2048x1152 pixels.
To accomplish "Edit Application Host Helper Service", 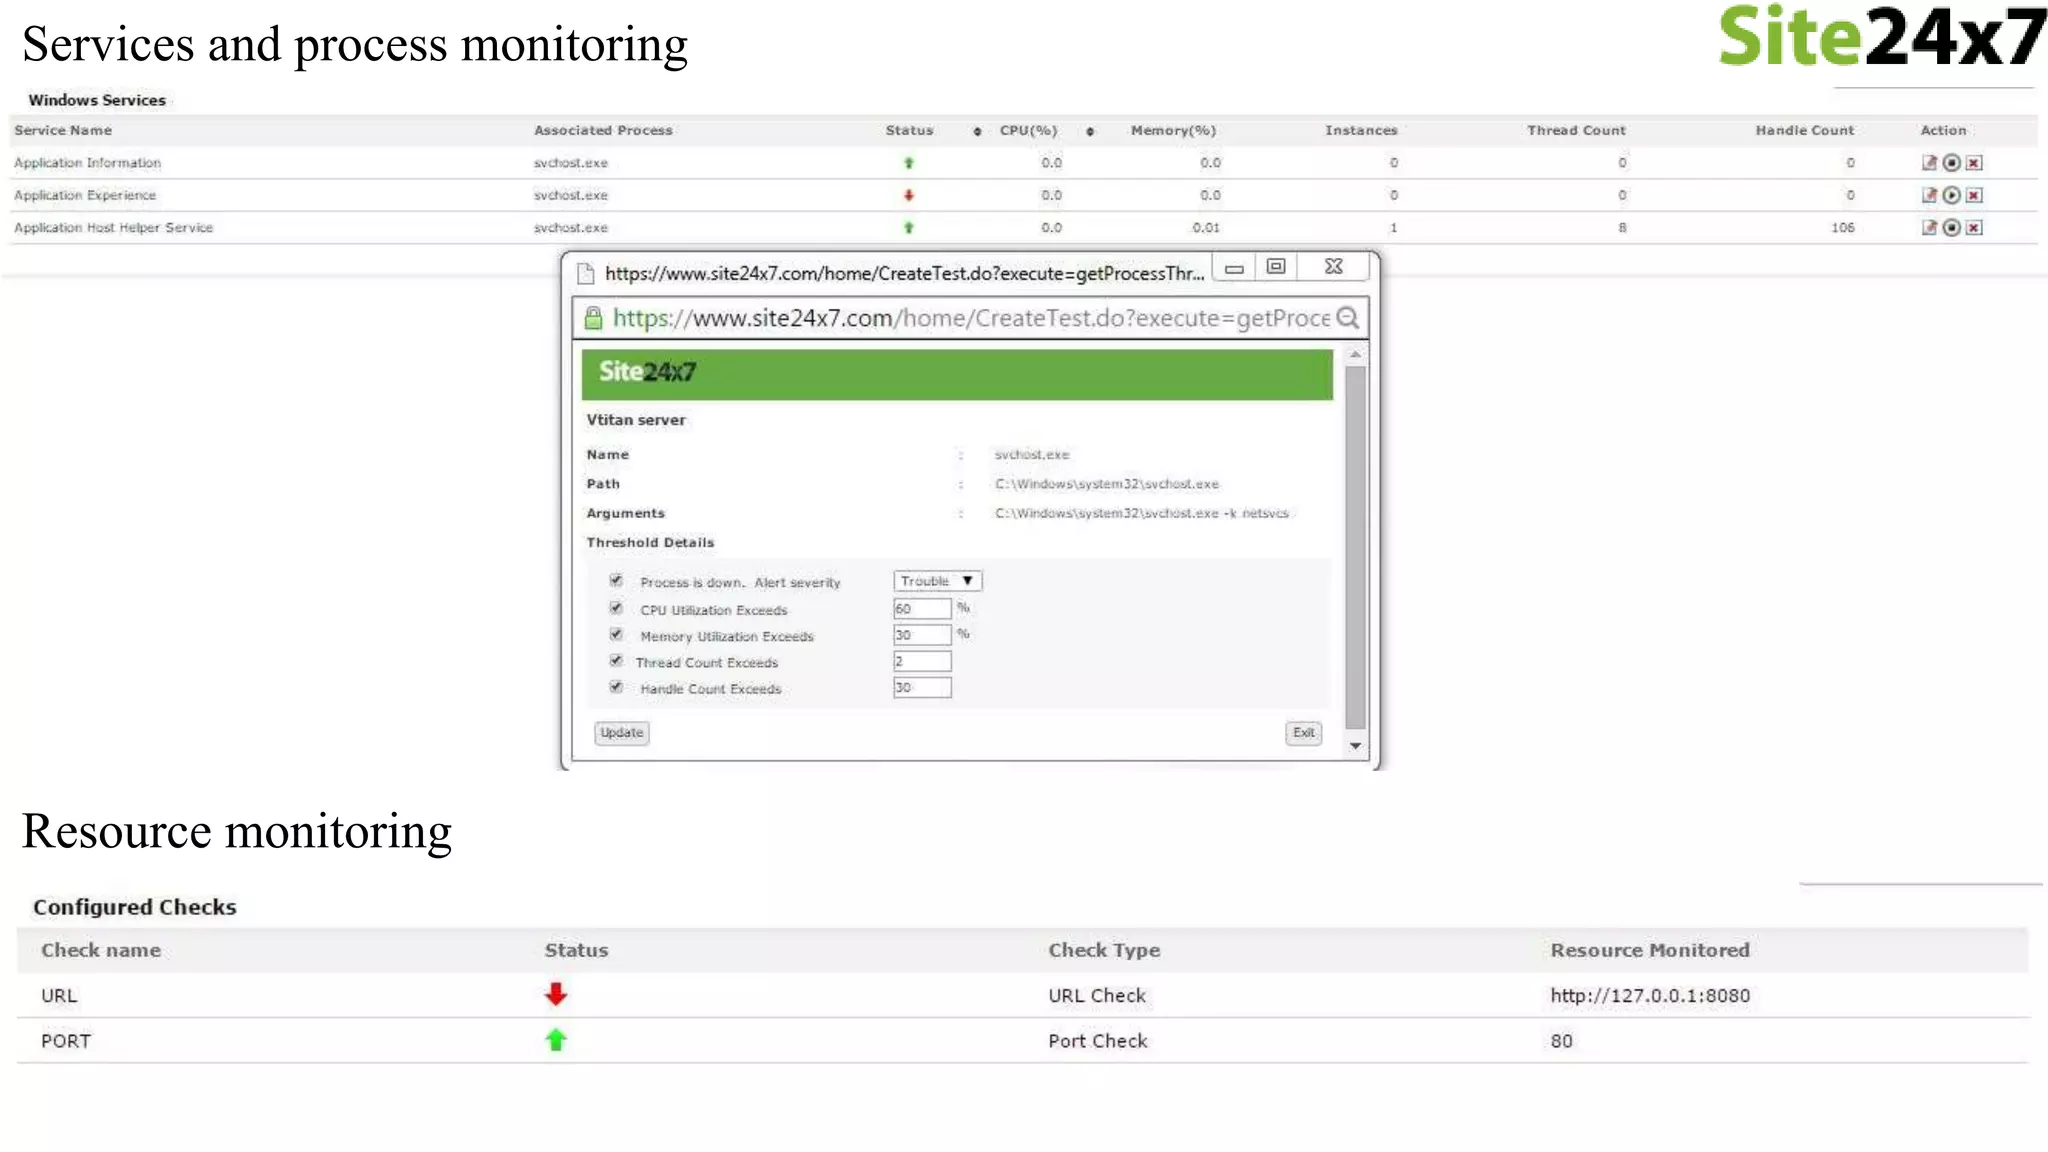I will click(1929, 227).
